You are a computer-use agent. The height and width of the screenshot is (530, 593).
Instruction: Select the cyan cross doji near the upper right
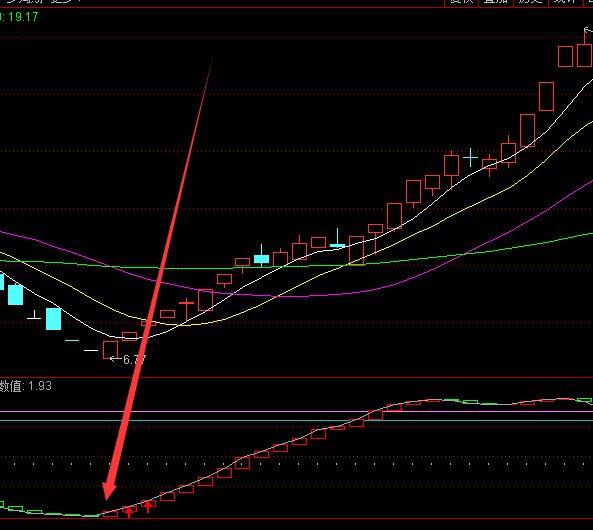point(470,157)
